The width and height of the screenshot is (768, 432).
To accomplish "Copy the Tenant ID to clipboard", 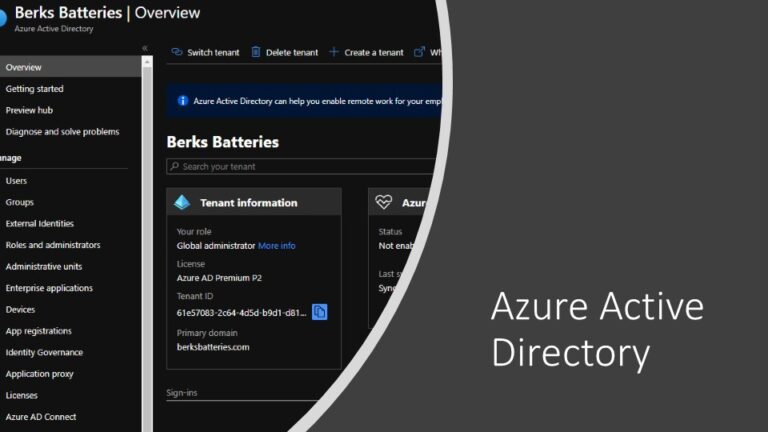I will click(x=320, y=312).
